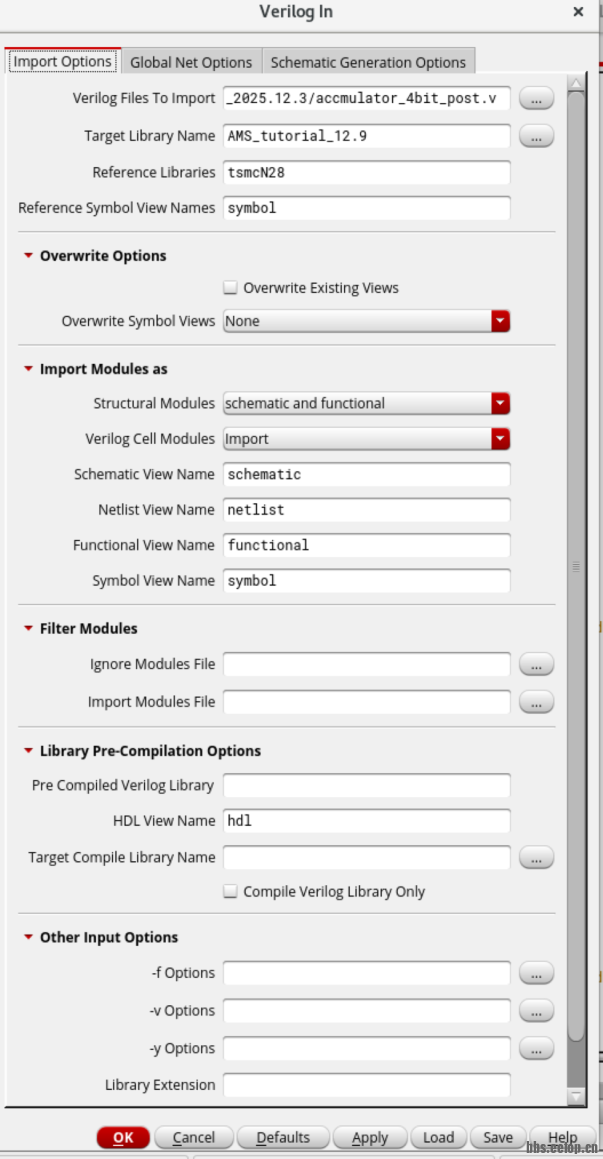This screenshot has height=1159, width=603.
Task: Click the OK button
Action: [123, 1137]
